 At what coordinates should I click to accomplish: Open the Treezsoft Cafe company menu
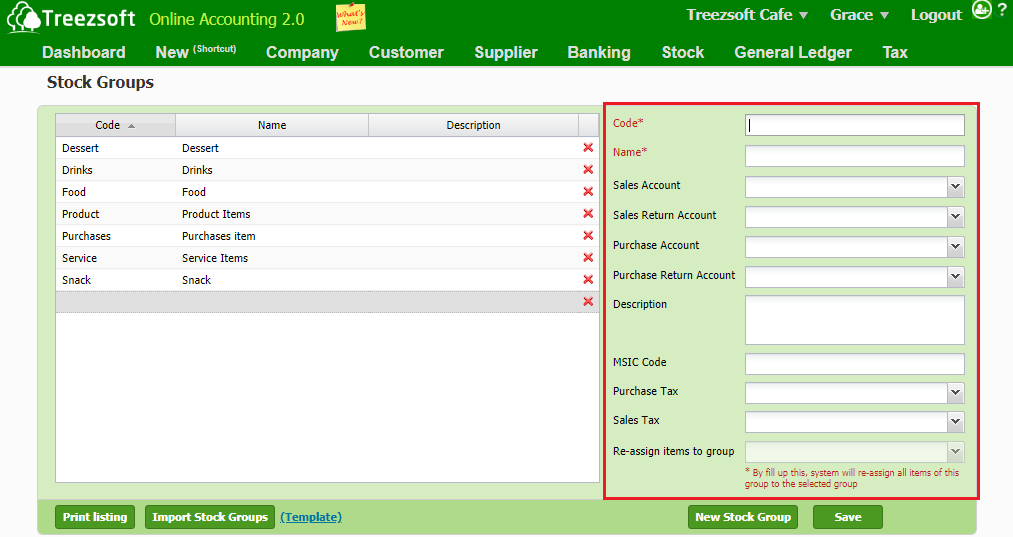pyautogui.click(x=748, y=15)
